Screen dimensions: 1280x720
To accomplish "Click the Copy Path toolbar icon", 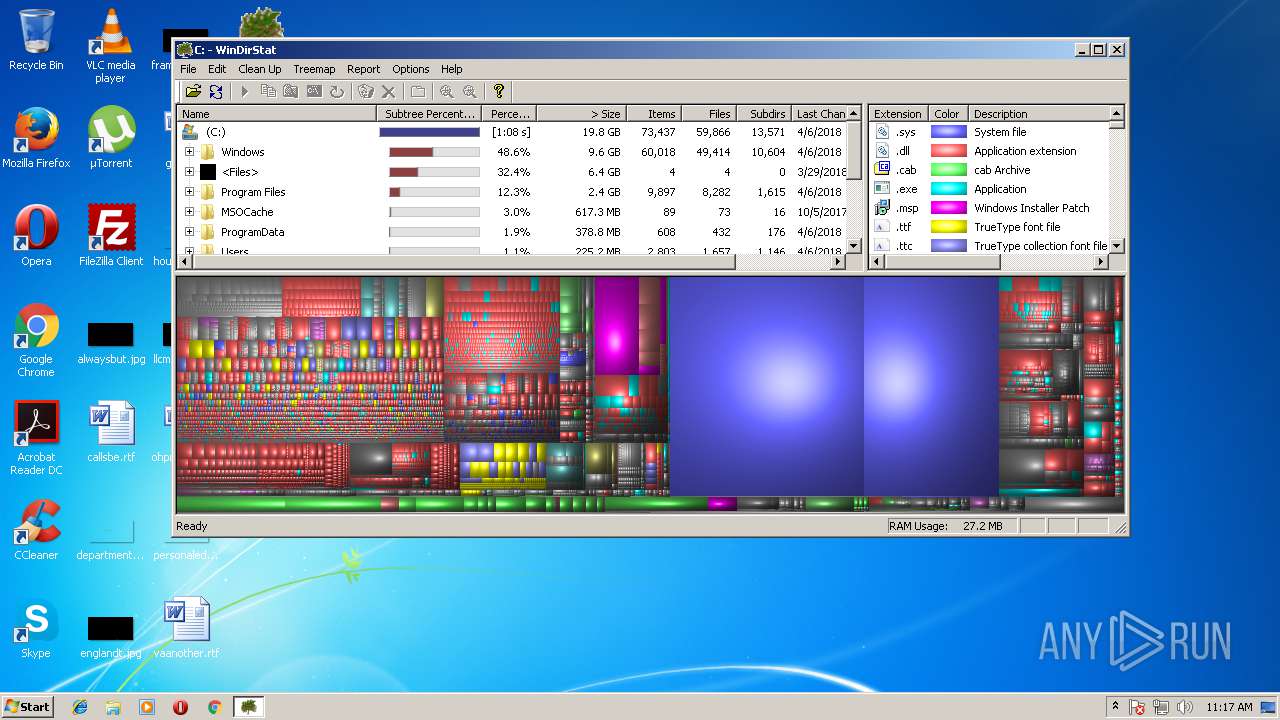I will [268, 91].
